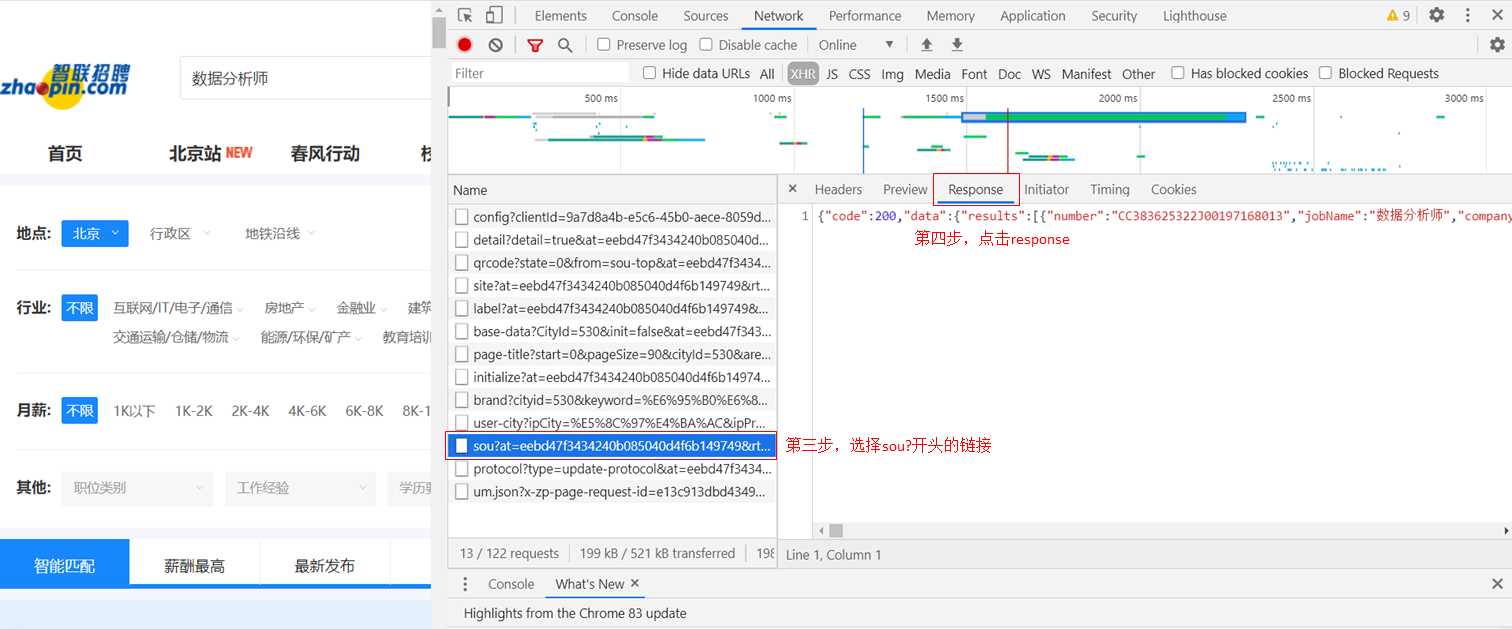Switch to the Preview tab

[x=904, y=189]
